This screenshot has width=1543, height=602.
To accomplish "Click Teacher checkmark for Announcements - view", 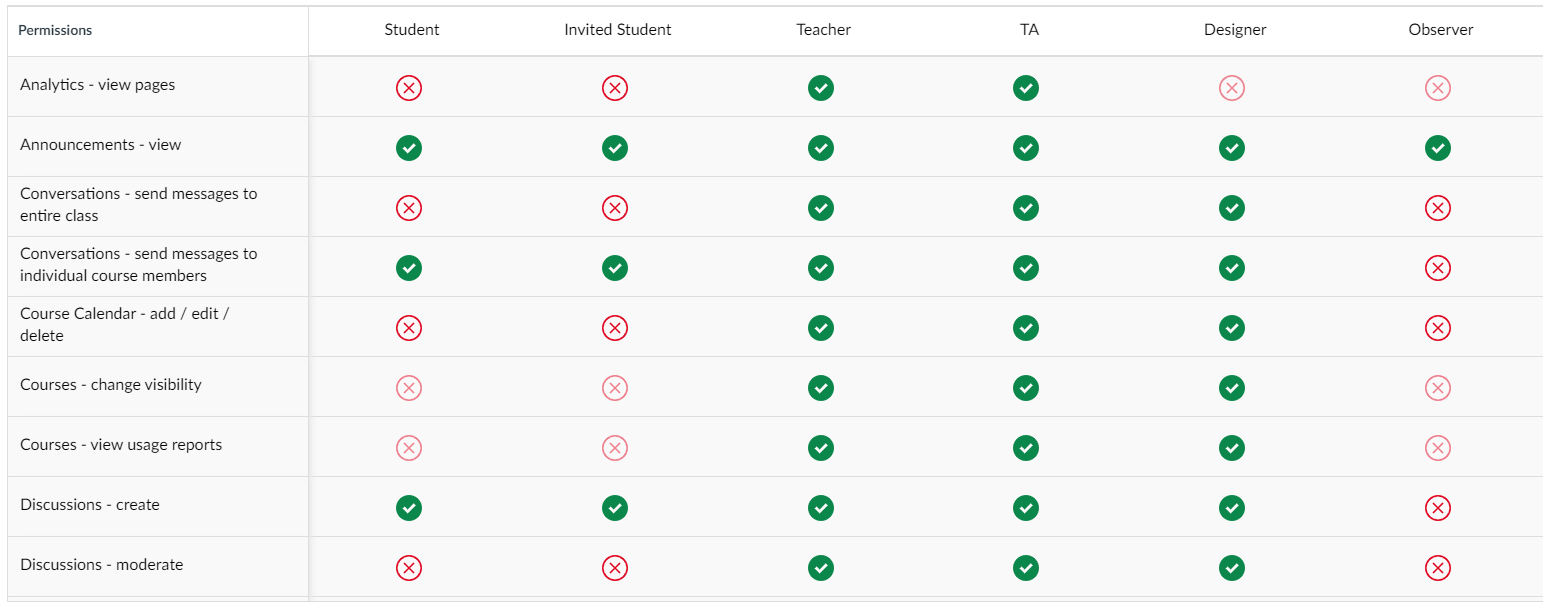I will (x=820, y=148).
